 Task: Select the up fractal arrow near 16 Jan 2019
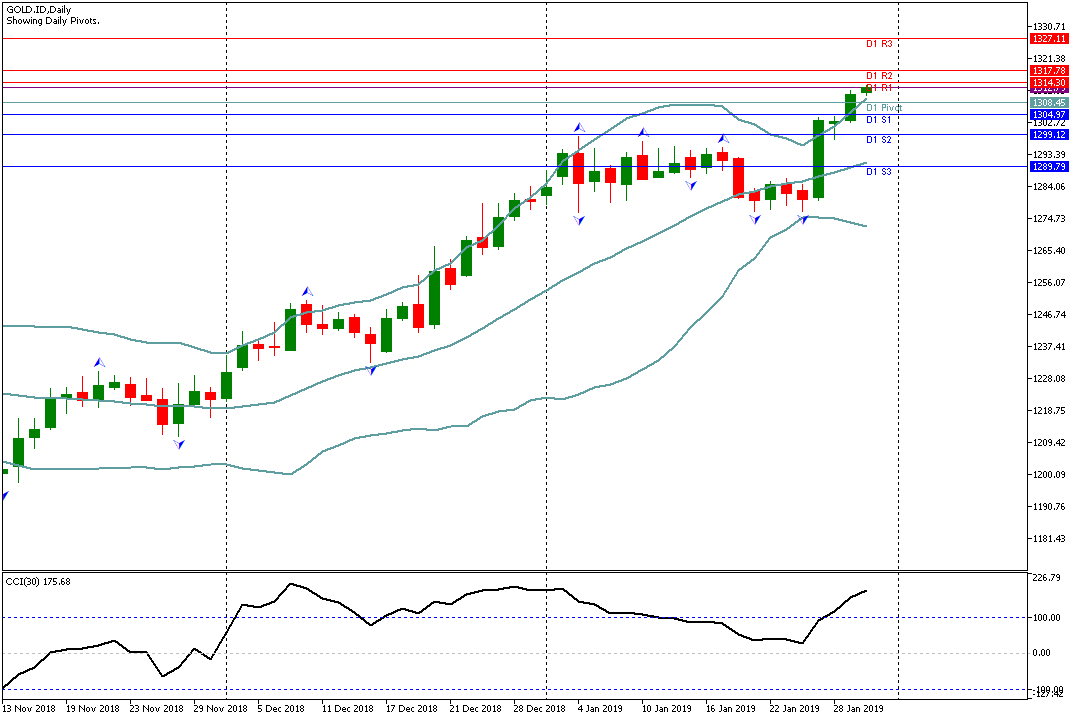coord(723,139)
